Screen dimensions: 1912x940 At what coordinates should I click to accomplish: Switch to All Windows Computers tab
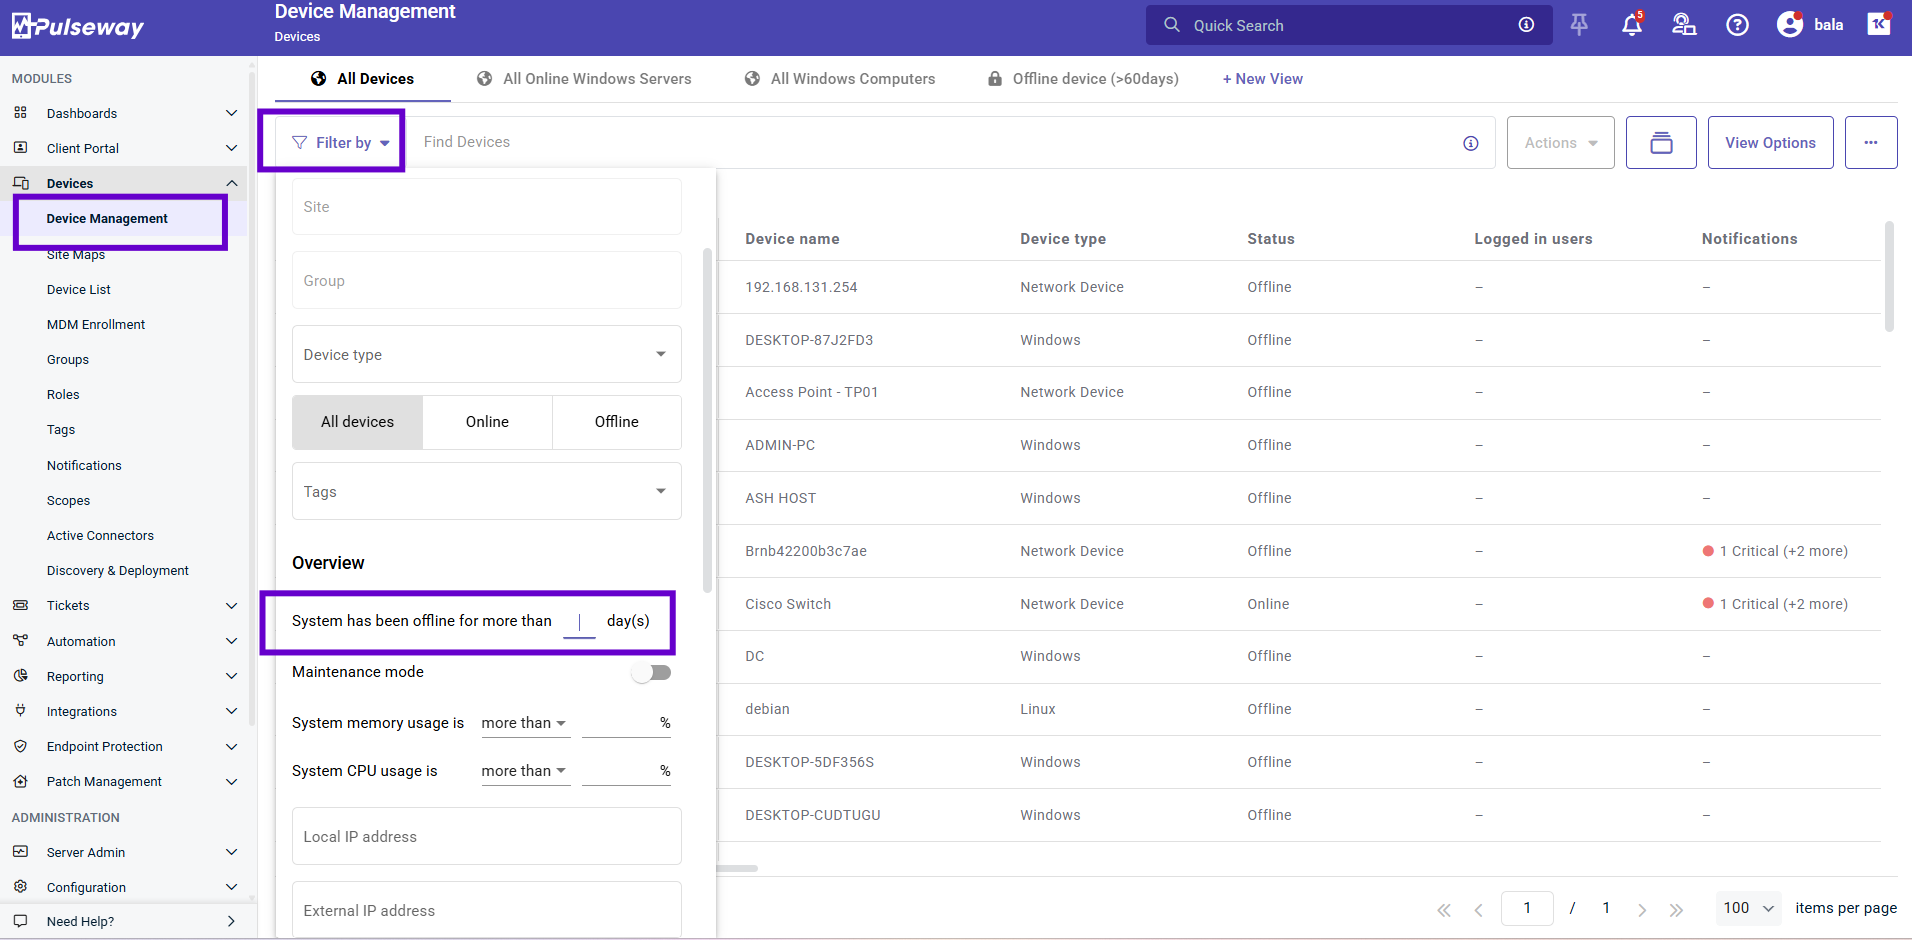coord(840,79)
